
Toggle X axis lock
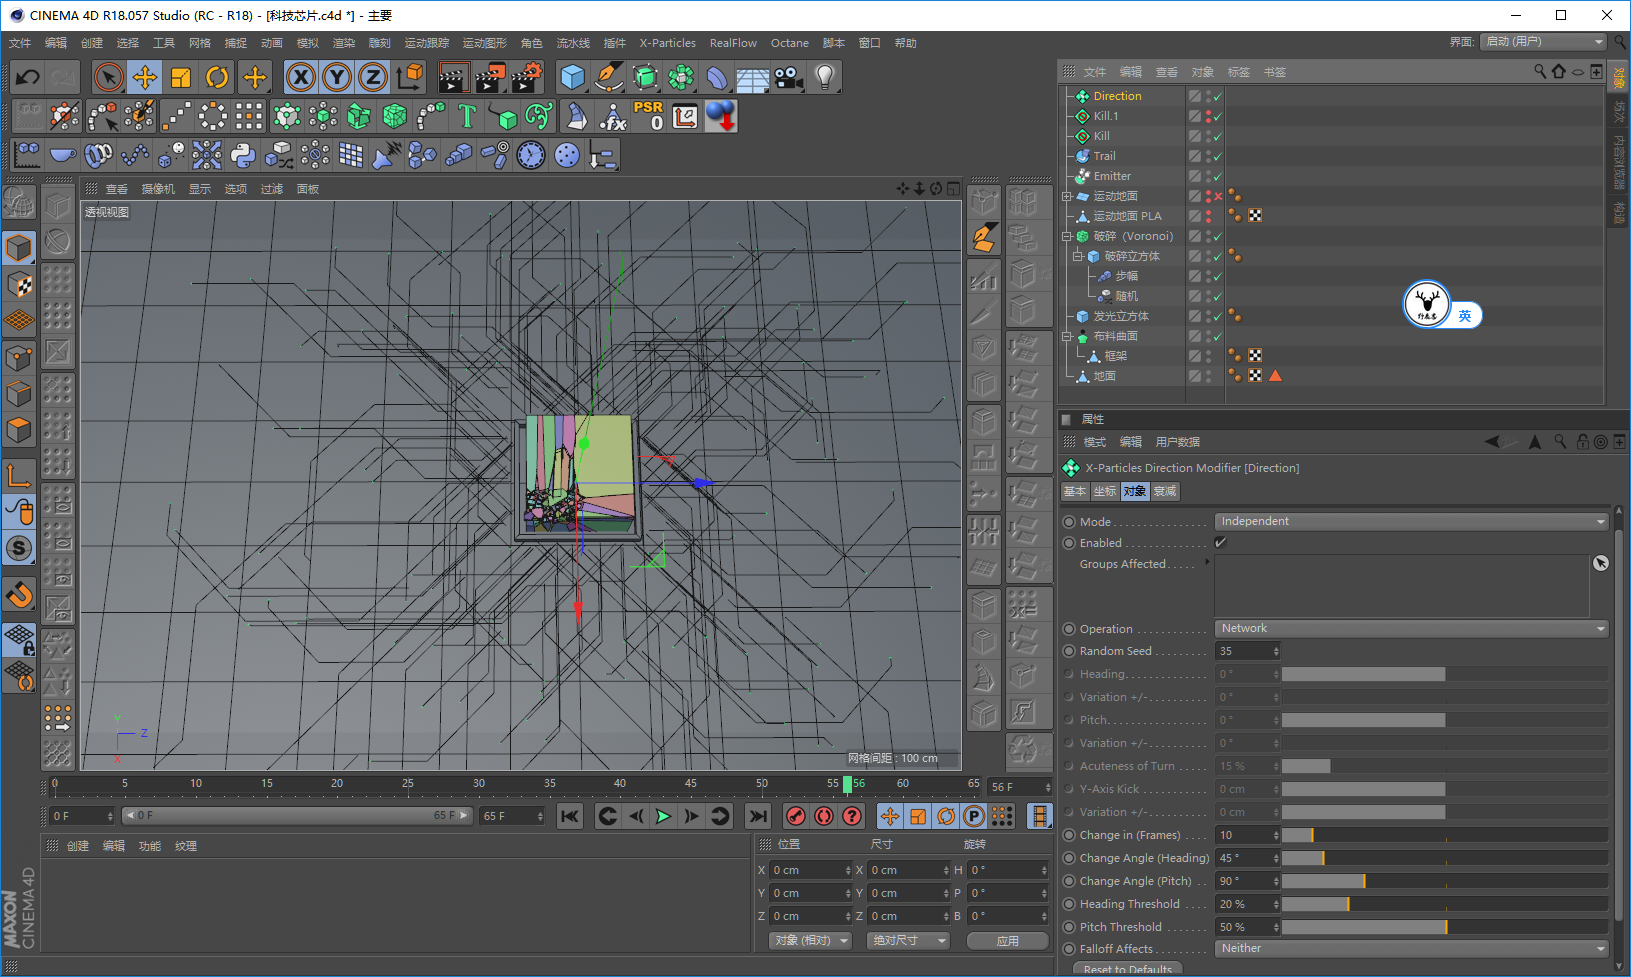click(x=301, y=78)
